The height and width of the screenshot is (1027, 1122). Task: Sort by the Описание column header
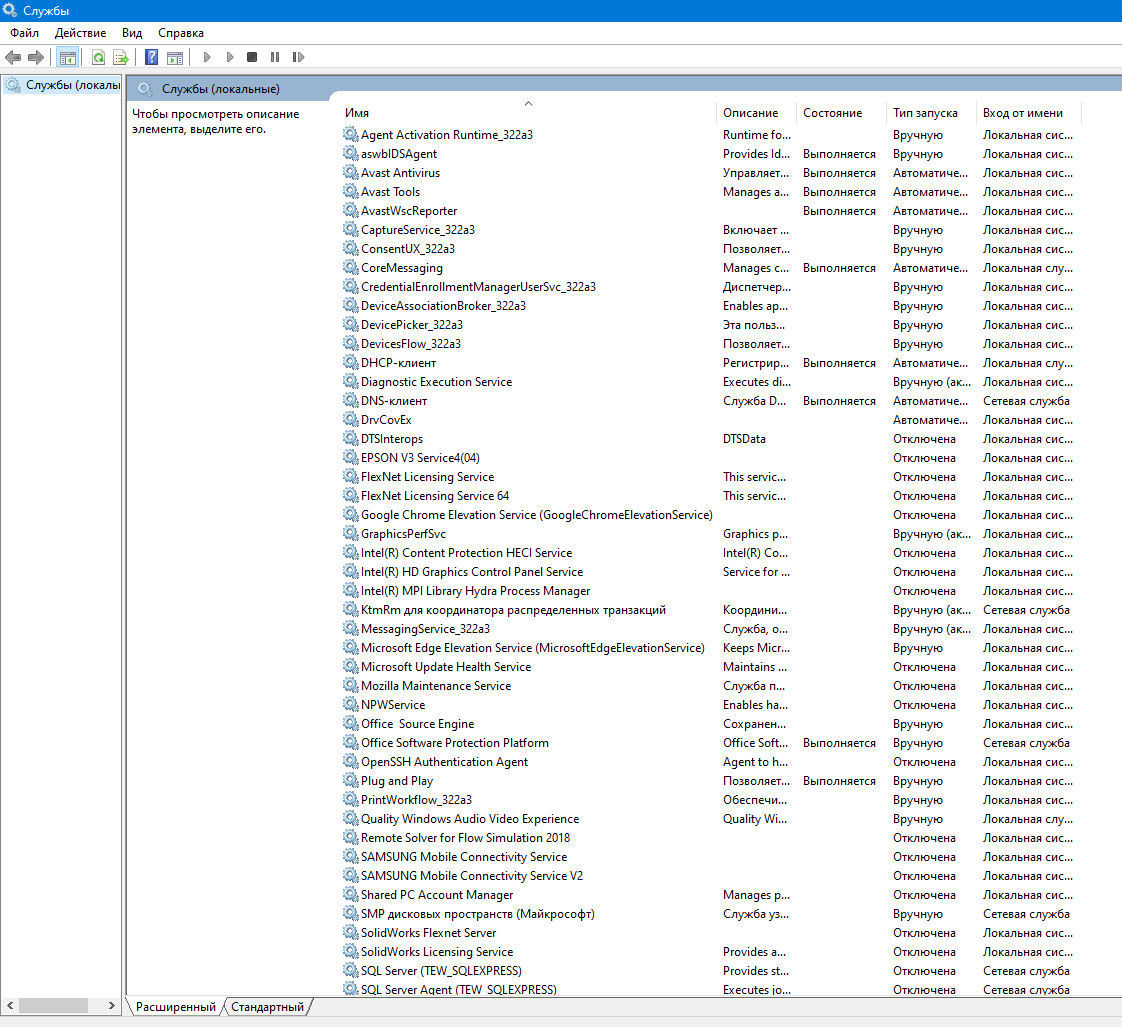(756, 113)
